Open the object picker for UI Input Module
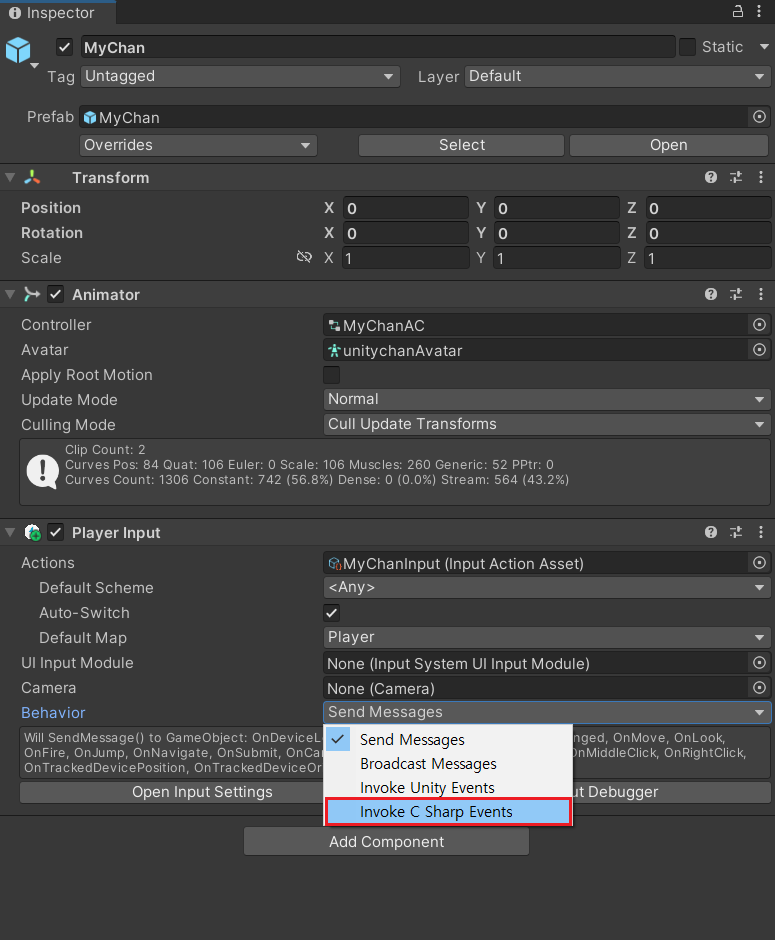 click(x=759, y=663)
